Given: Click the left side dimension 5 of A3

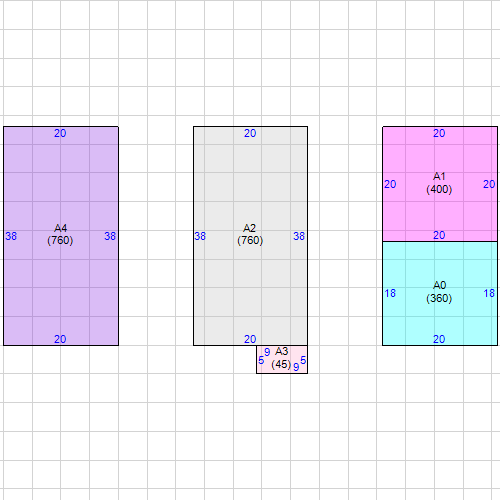Looking at the screenshot, I should pos(261,360).
